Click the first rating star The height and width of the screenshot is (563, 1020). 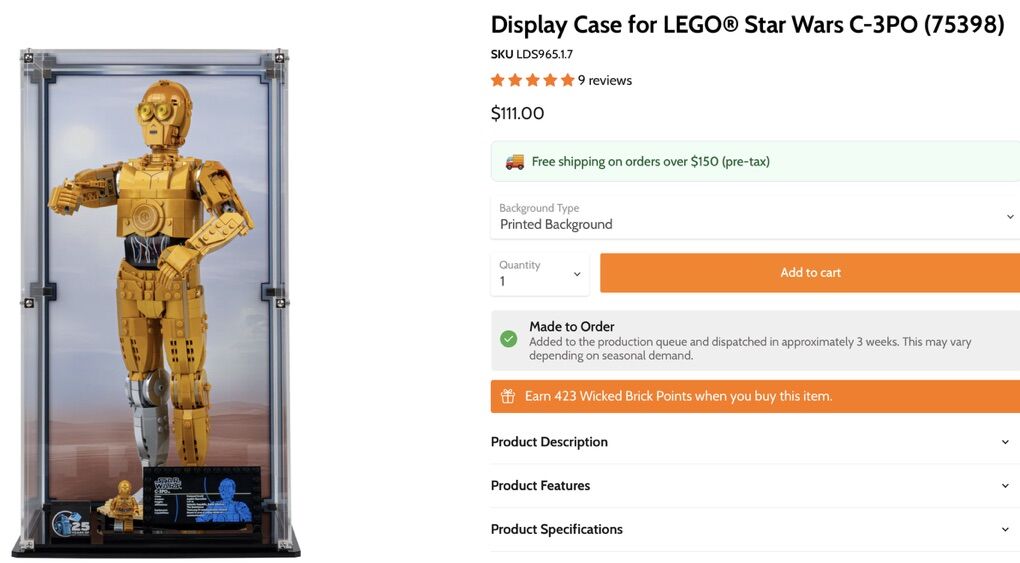point(498,80)
